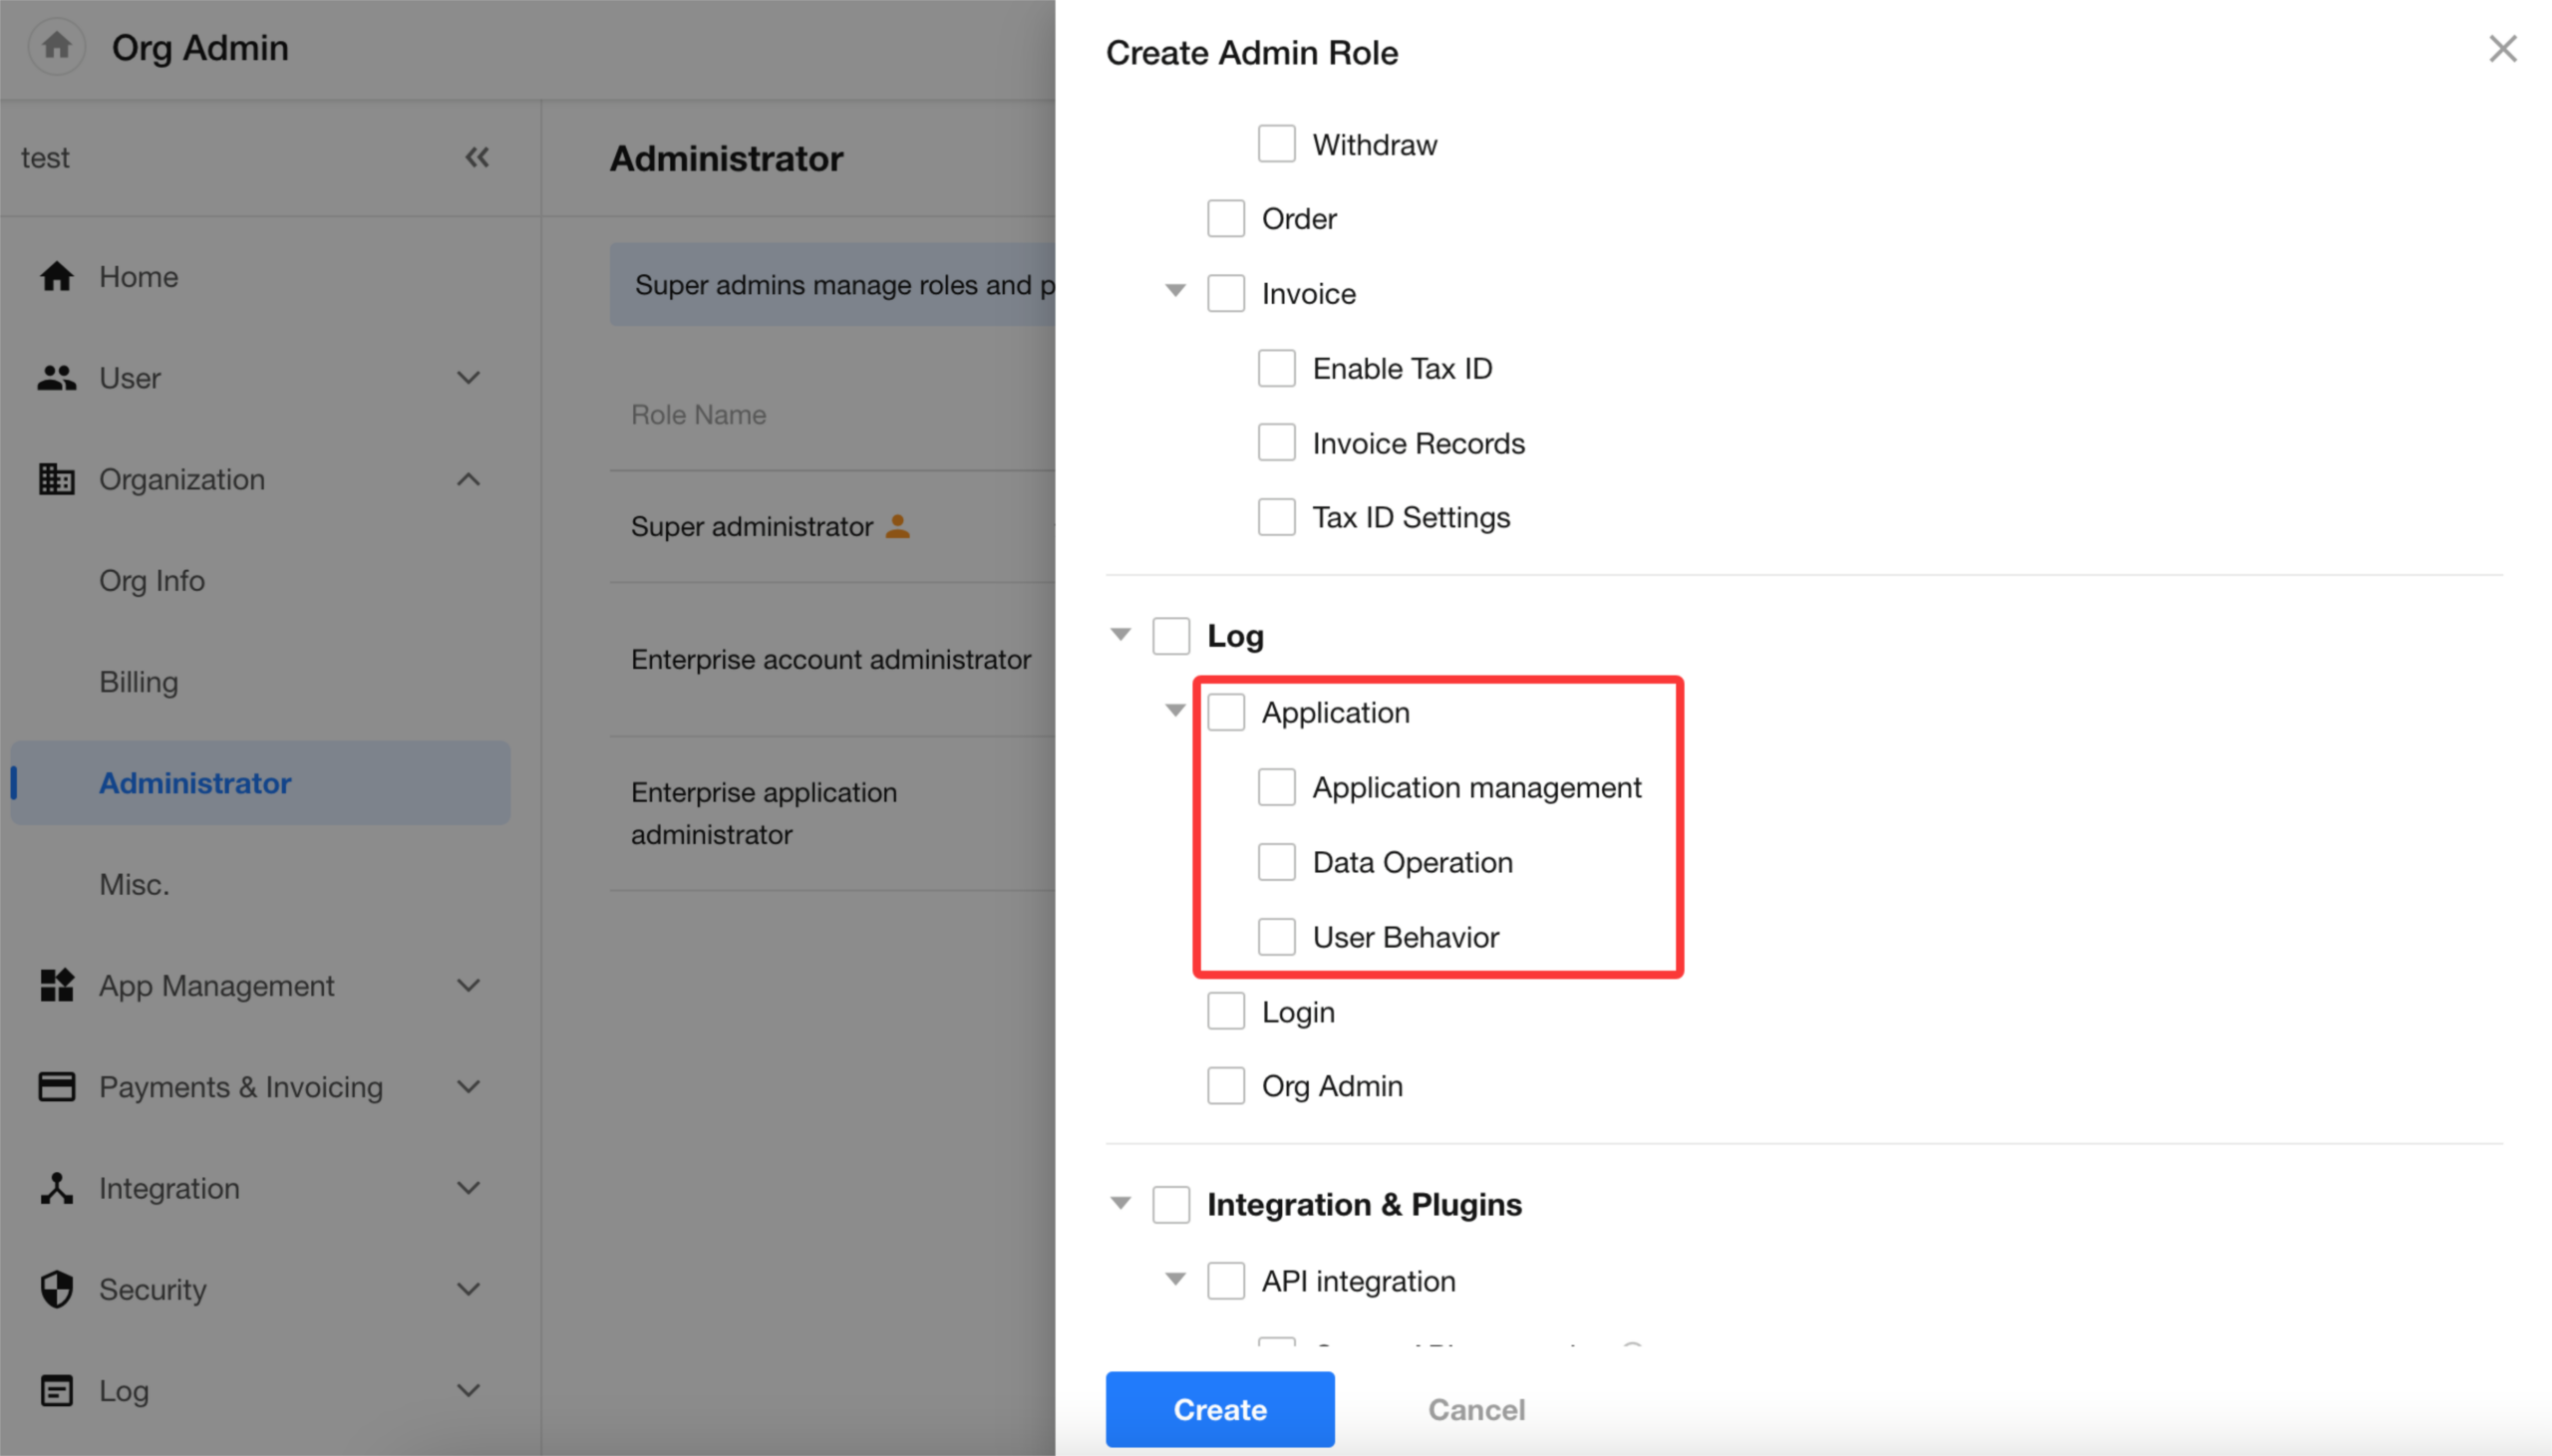Image resolution: width=2552 pixels, height=1456 pixels.
Task: Open the Security menu item
Action: [x=152, y=1289]
